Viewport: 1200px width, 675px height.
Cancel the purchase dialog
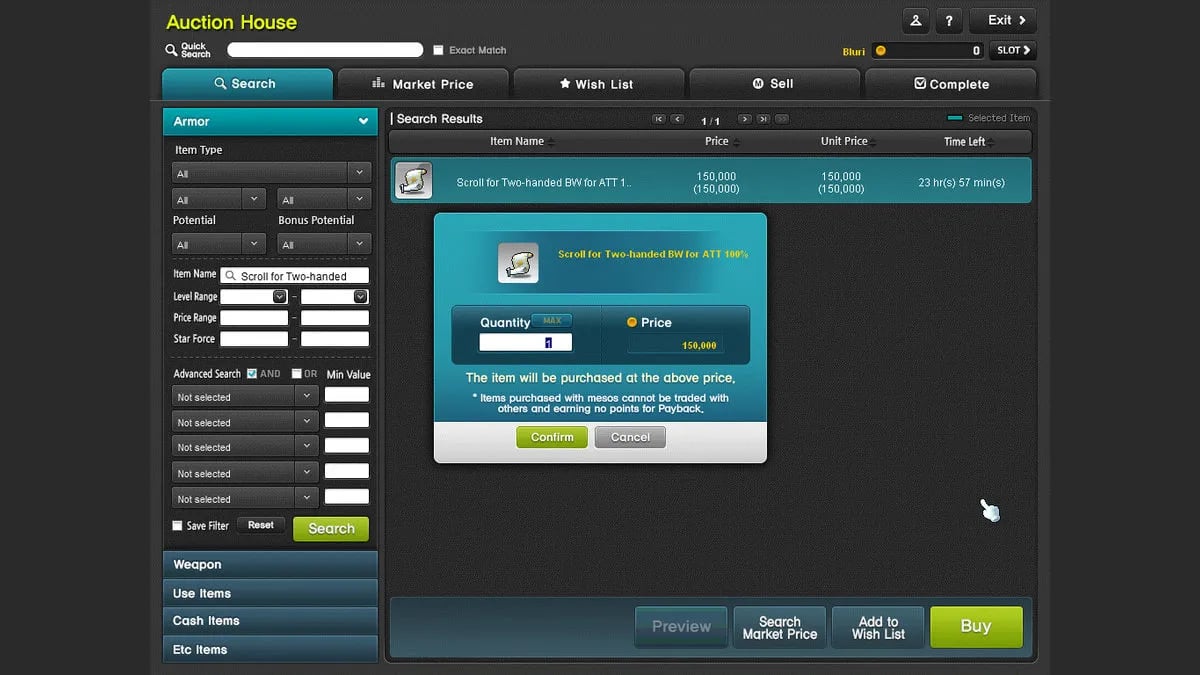coord(630,437)
